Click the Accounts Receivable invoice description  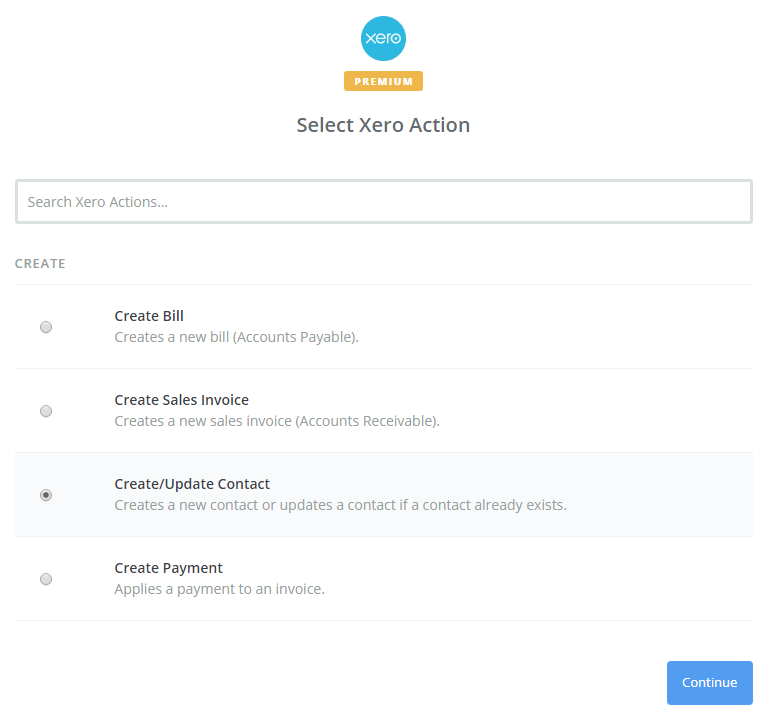point(277,421)
